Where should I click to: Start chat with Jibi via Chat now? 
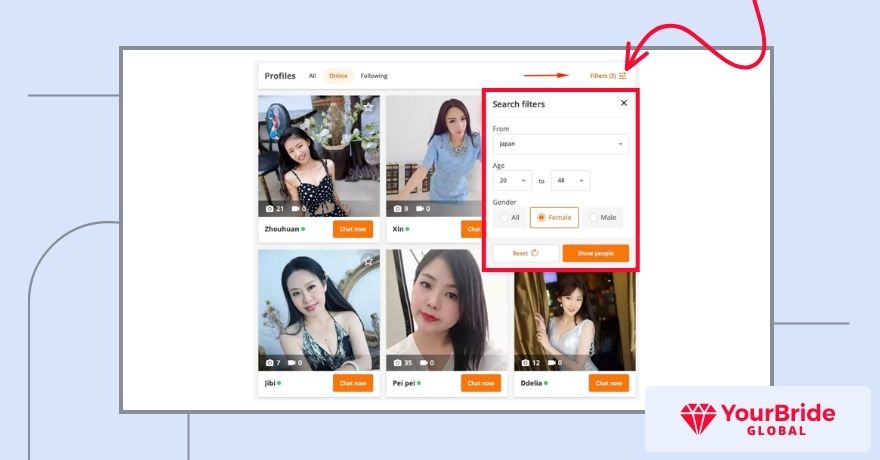[x=352, y=383]
